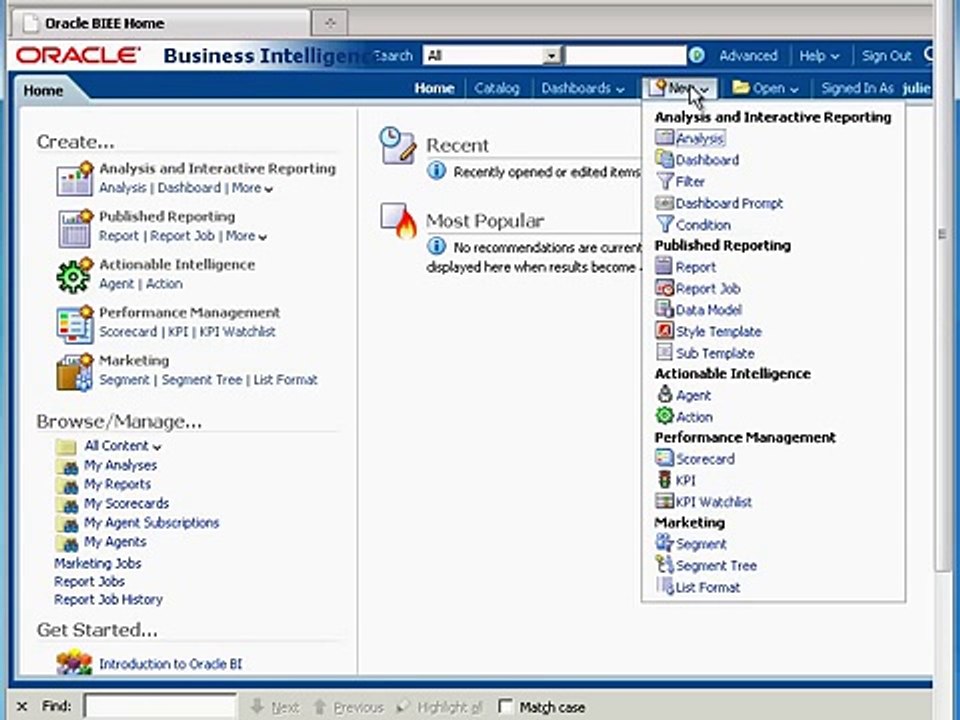Click the Style Template icon in New menu
960x720 pixels.
click(664, 331)
